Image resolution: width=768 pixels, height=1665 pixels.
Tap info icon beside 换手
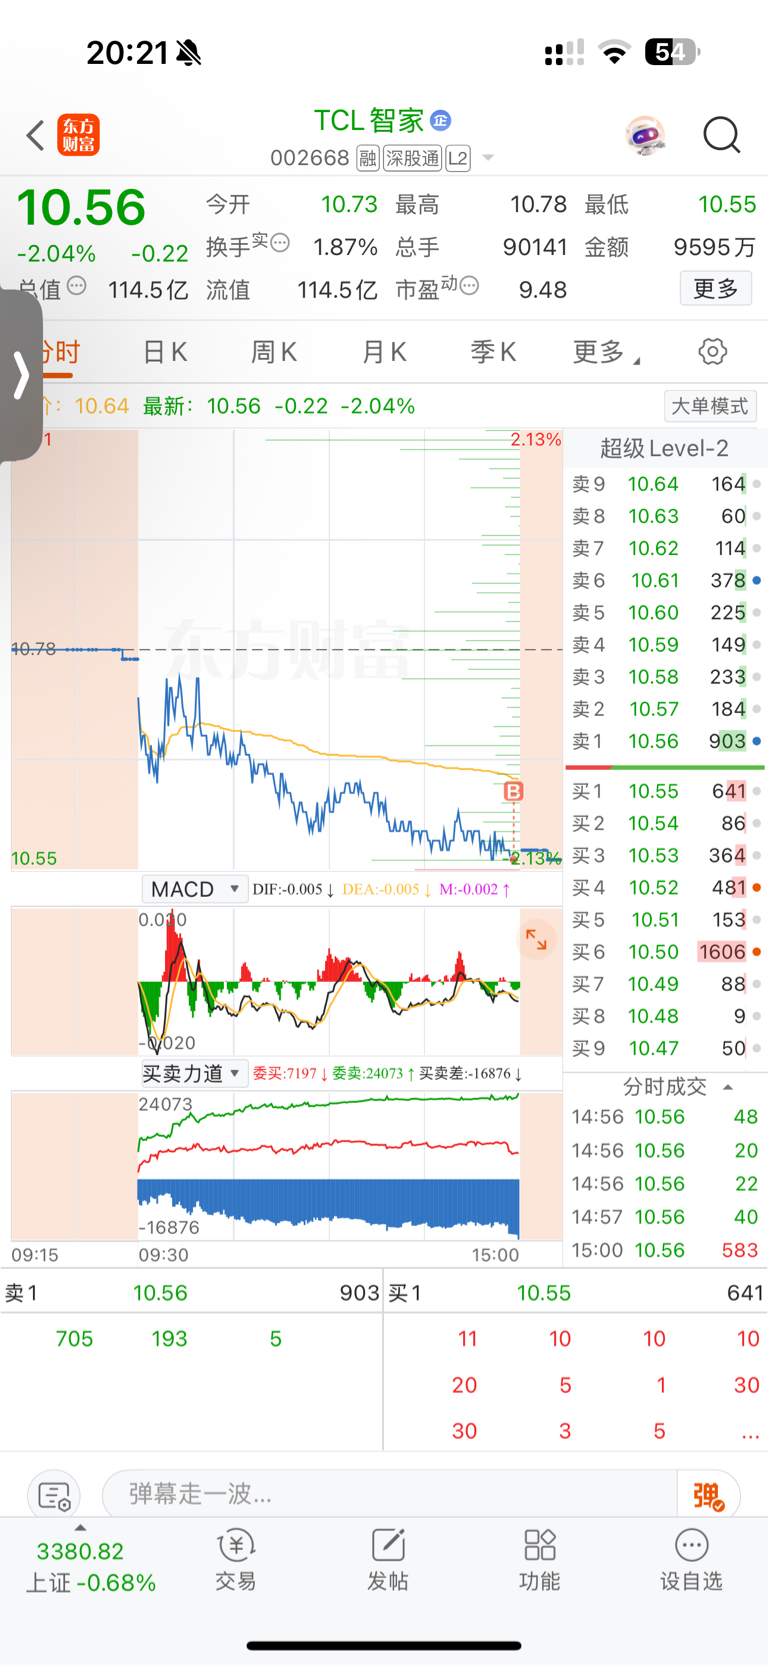coord(281,242)
